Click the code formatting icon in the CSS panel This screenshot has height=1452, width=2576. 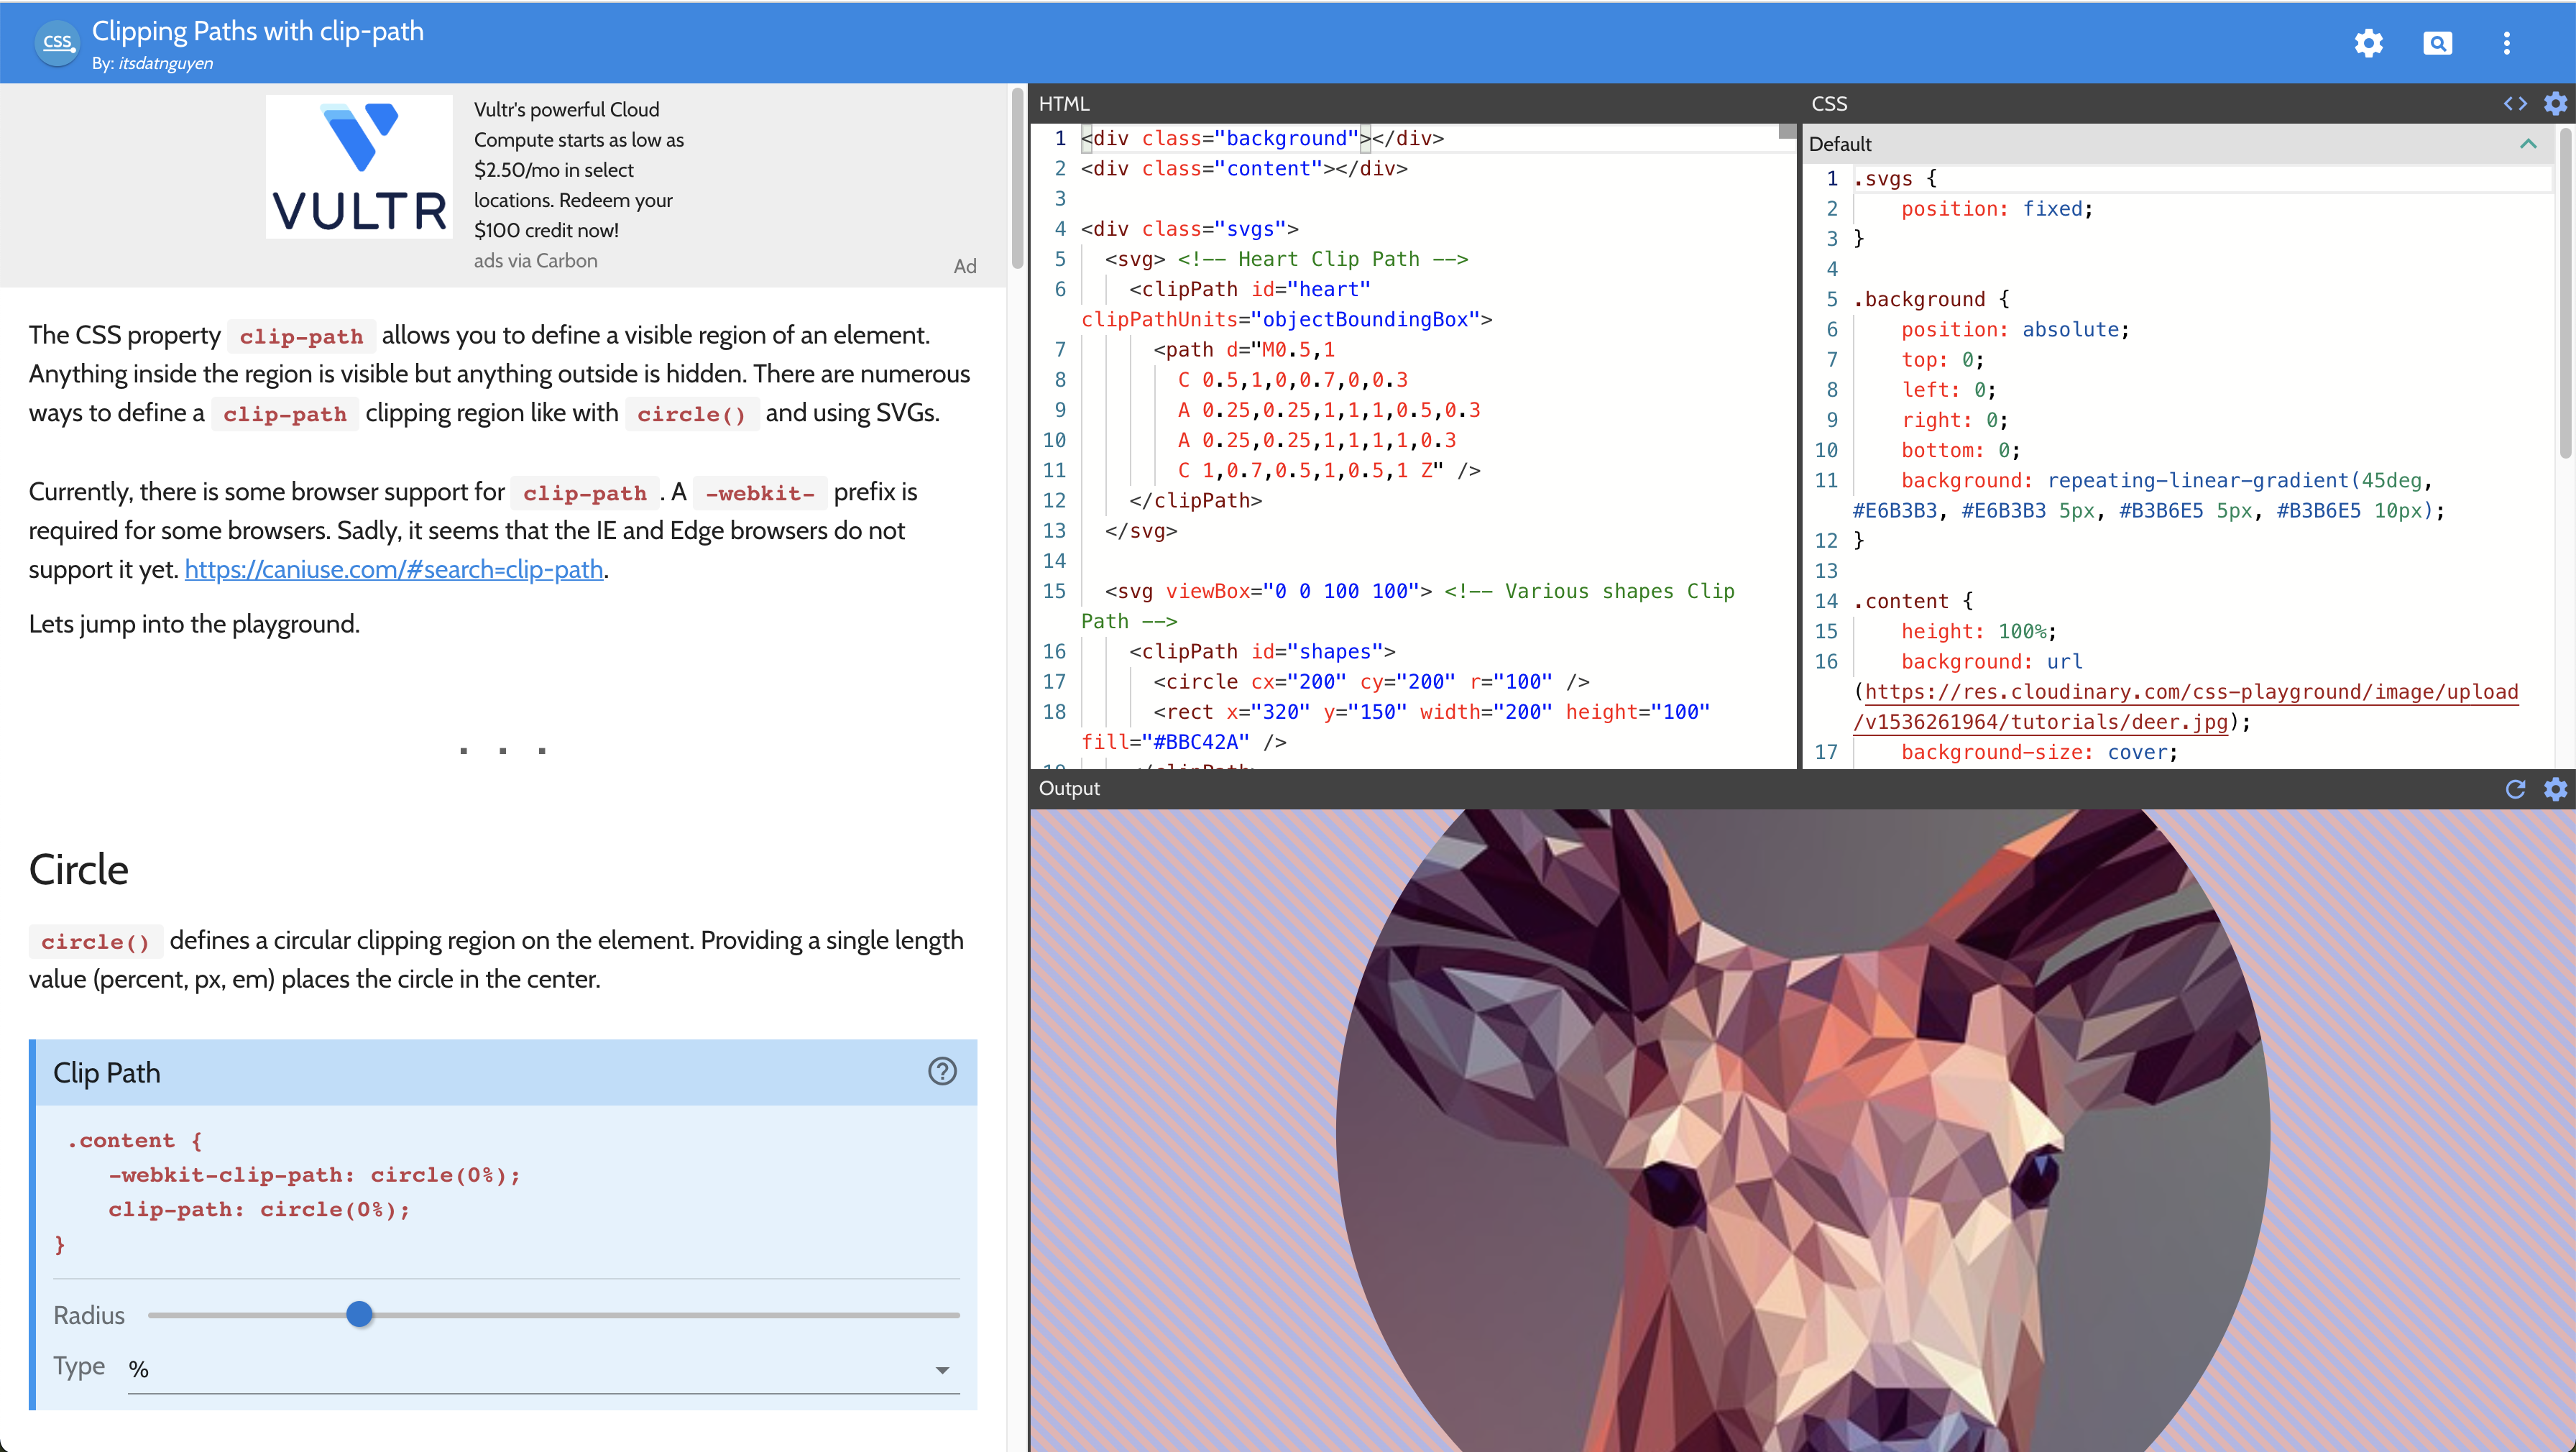pyautogui.click(x=2515, y=103)
